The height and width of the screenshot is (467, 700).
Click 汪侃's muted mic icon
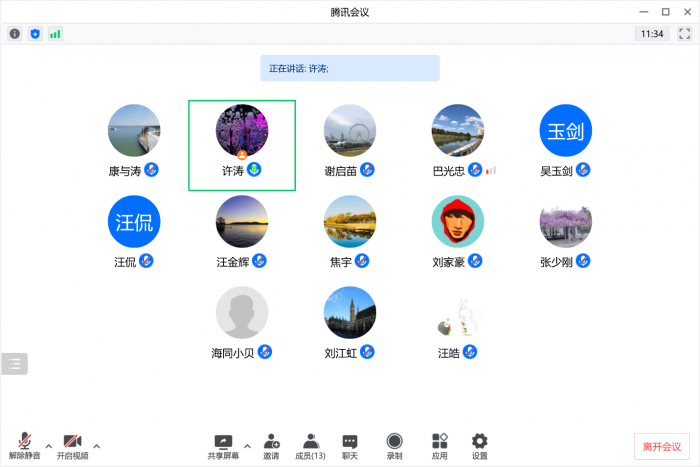click(x=146, y=261)
